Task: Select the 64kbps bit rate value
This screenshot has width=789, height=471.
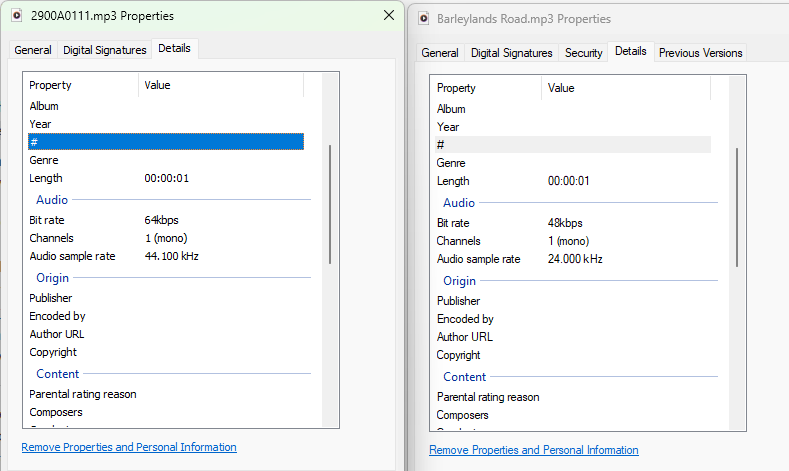Action: tap(162, 219)
